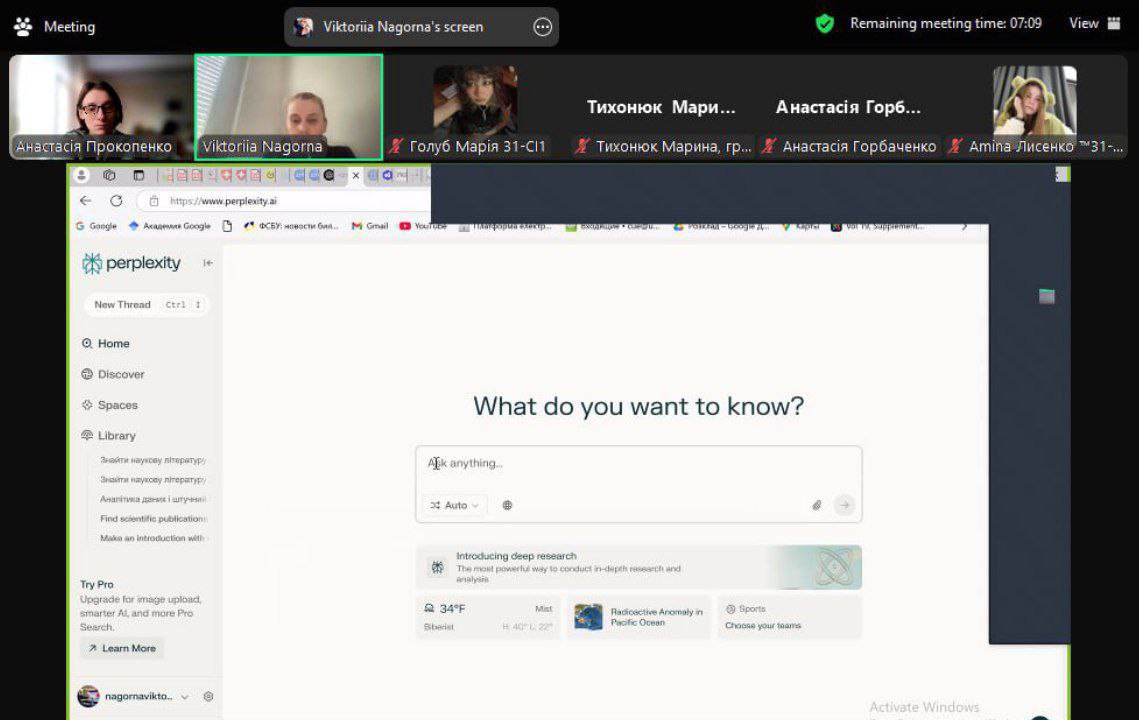Collapse the Perplexity sidebar
Screen dimensions: 1139x720
(x=208, y=263)
